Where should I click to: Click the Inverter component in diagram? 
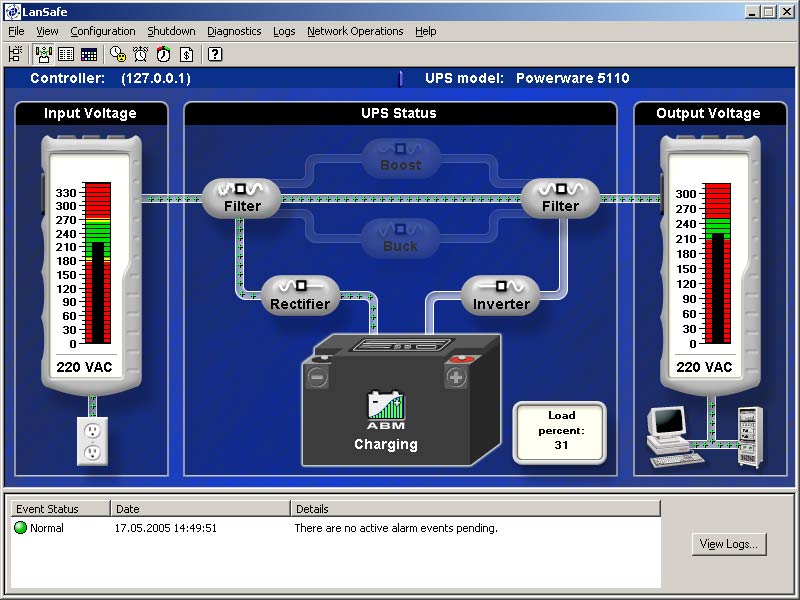501,296
